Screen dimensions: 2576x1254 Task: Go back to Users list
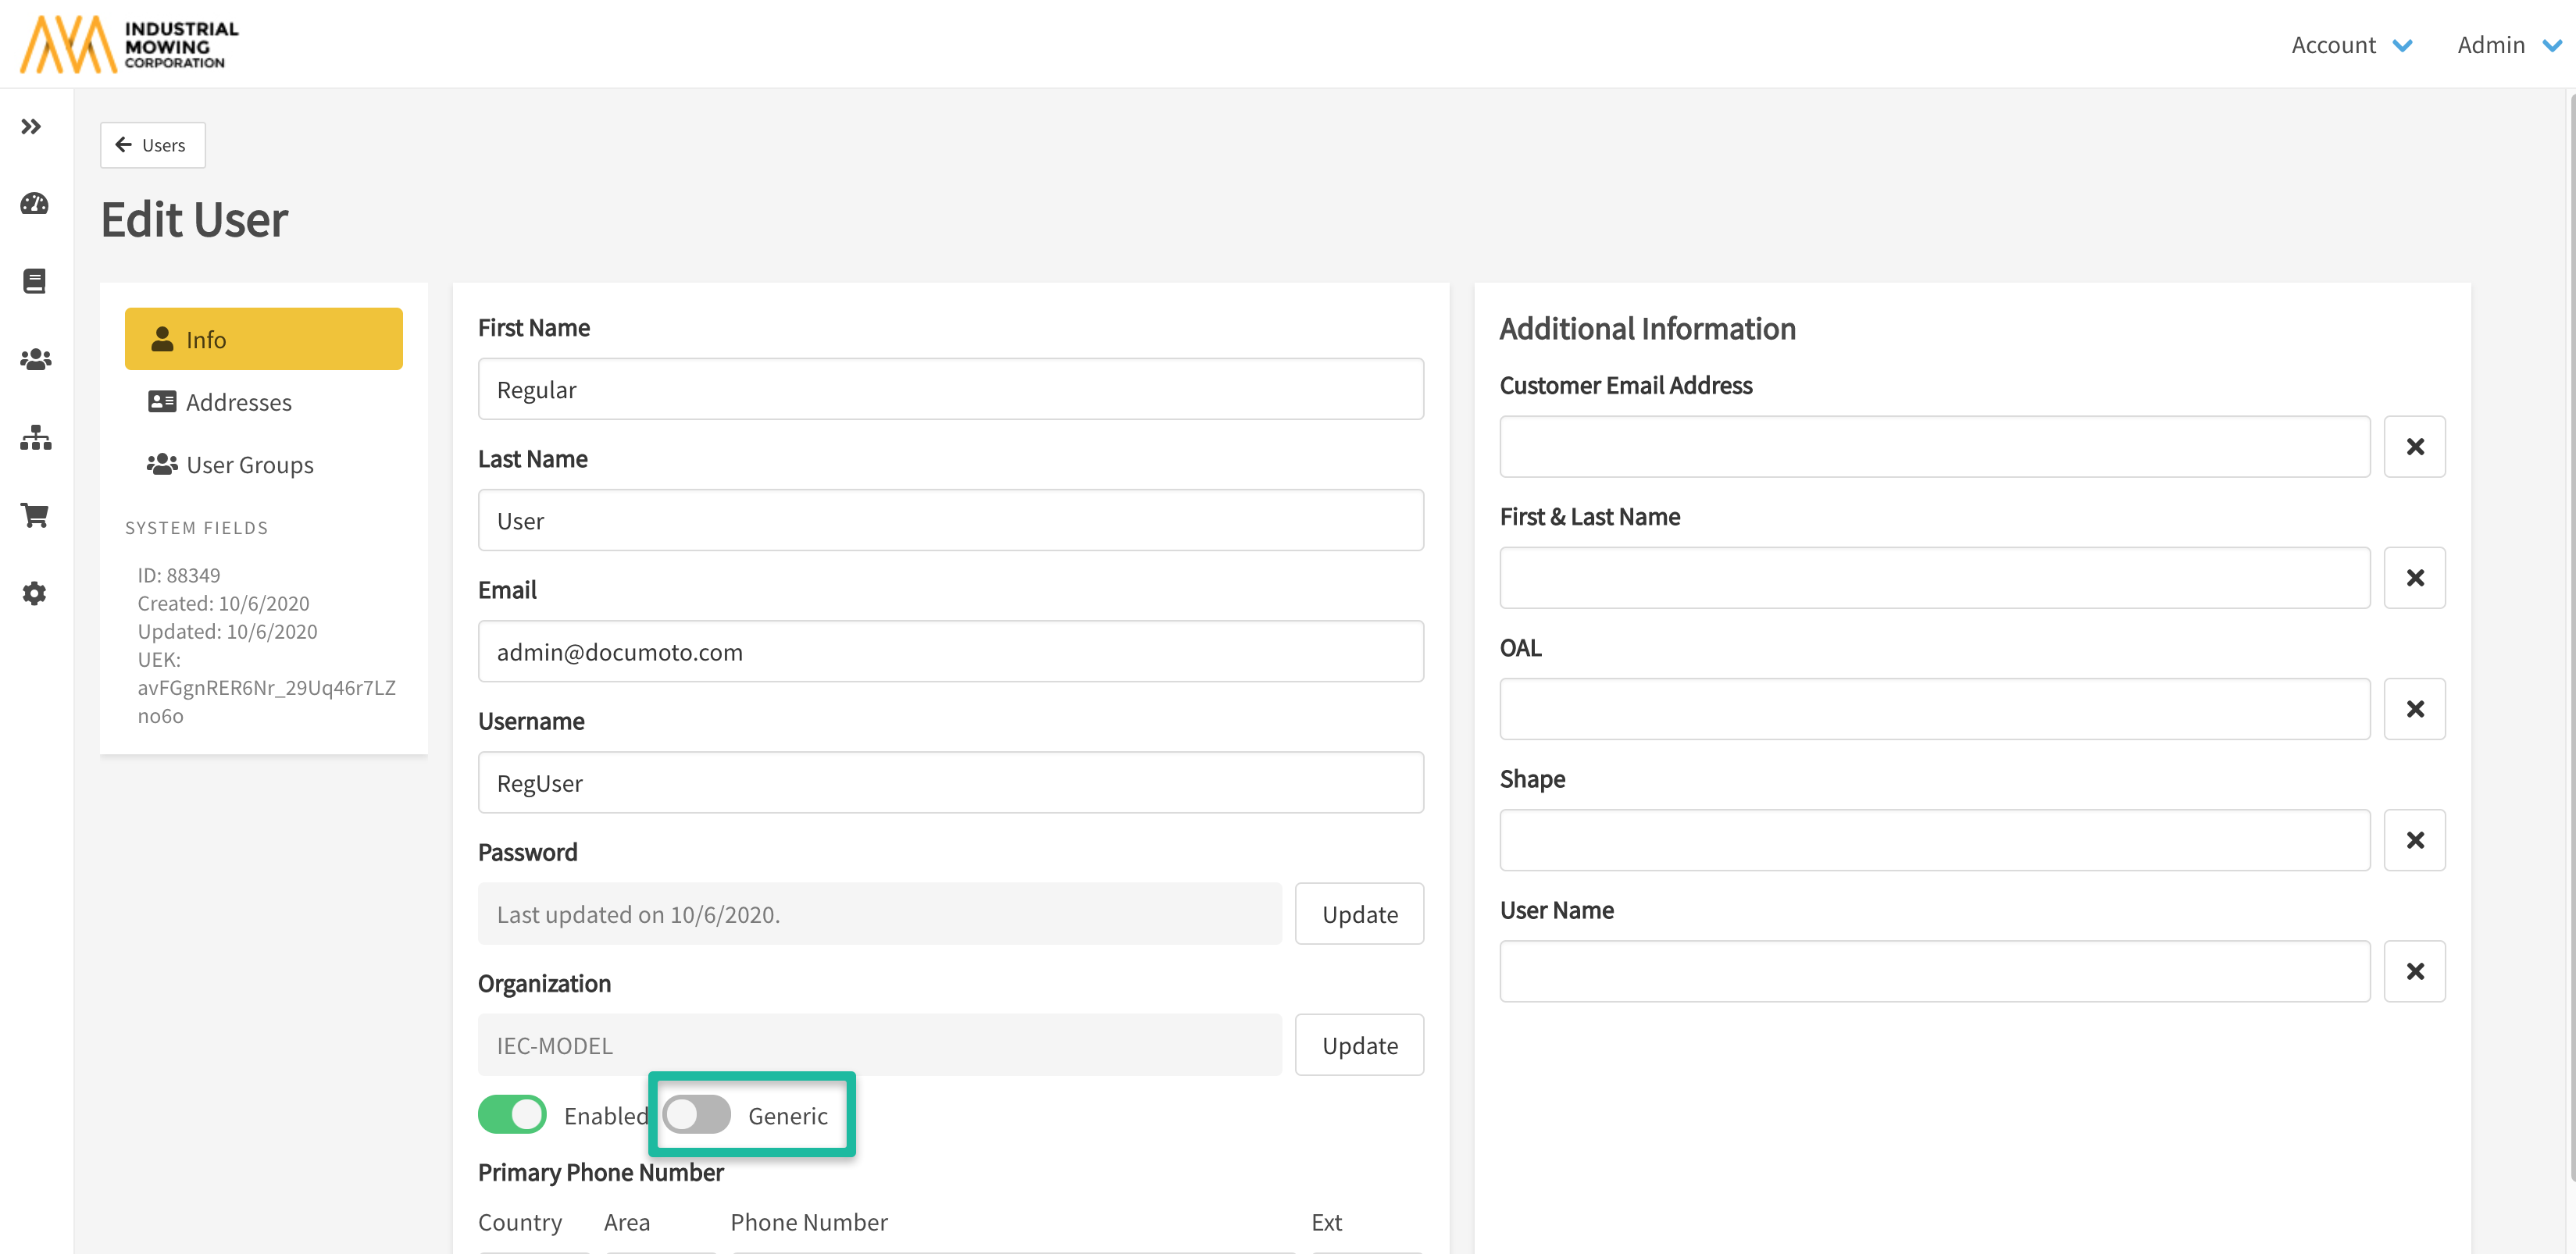[x=152, y=145]
